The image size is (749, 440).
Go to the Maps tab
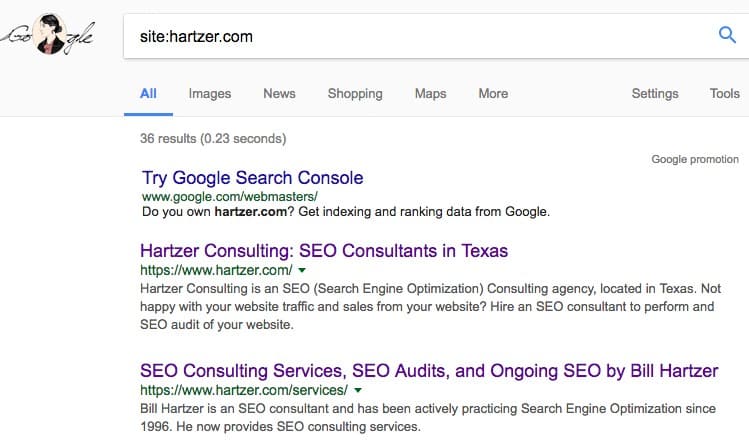click(430, 94)
